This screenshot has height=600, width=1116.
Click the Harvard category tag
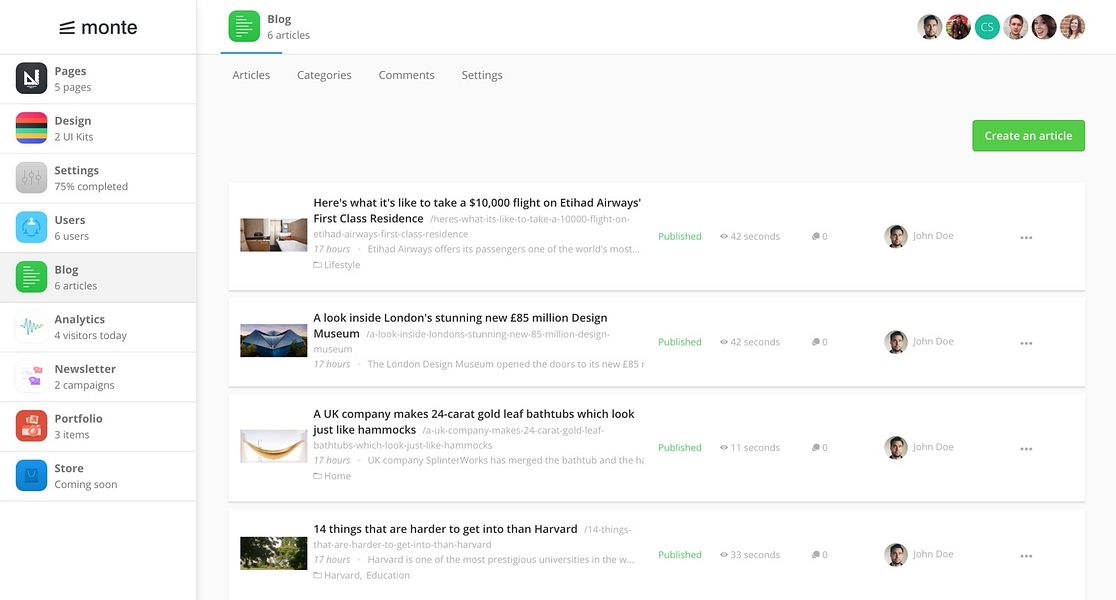click(342, 576)
